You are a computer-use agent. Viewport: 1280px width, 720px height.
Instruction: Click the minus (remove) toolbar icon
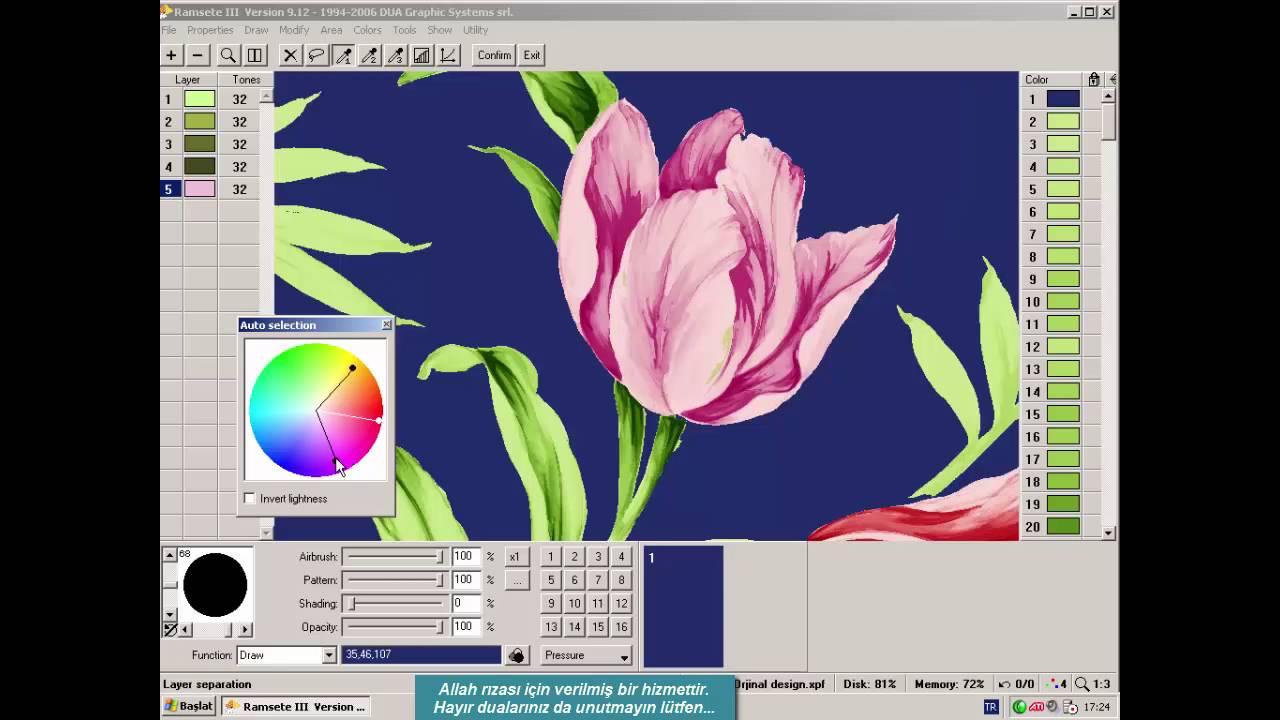point(197,56)
